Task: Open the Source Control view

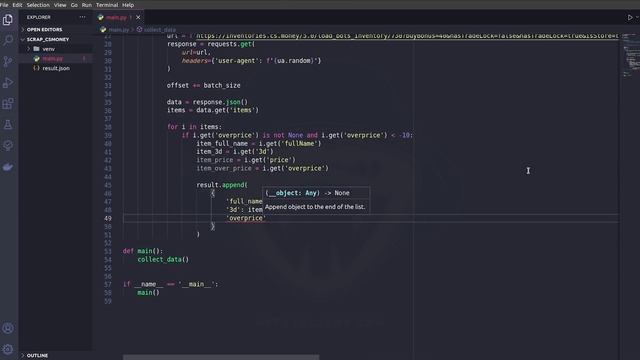Action: 8,61
